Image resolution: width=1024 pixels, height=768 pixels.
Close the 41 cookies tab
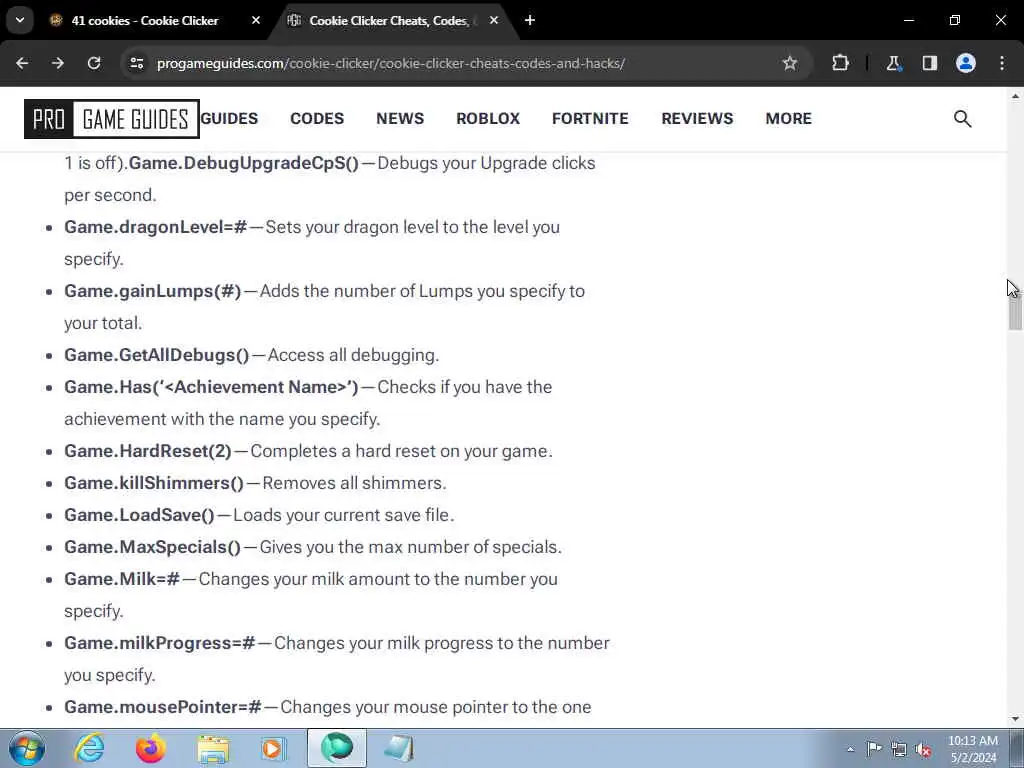pos(256,20)
